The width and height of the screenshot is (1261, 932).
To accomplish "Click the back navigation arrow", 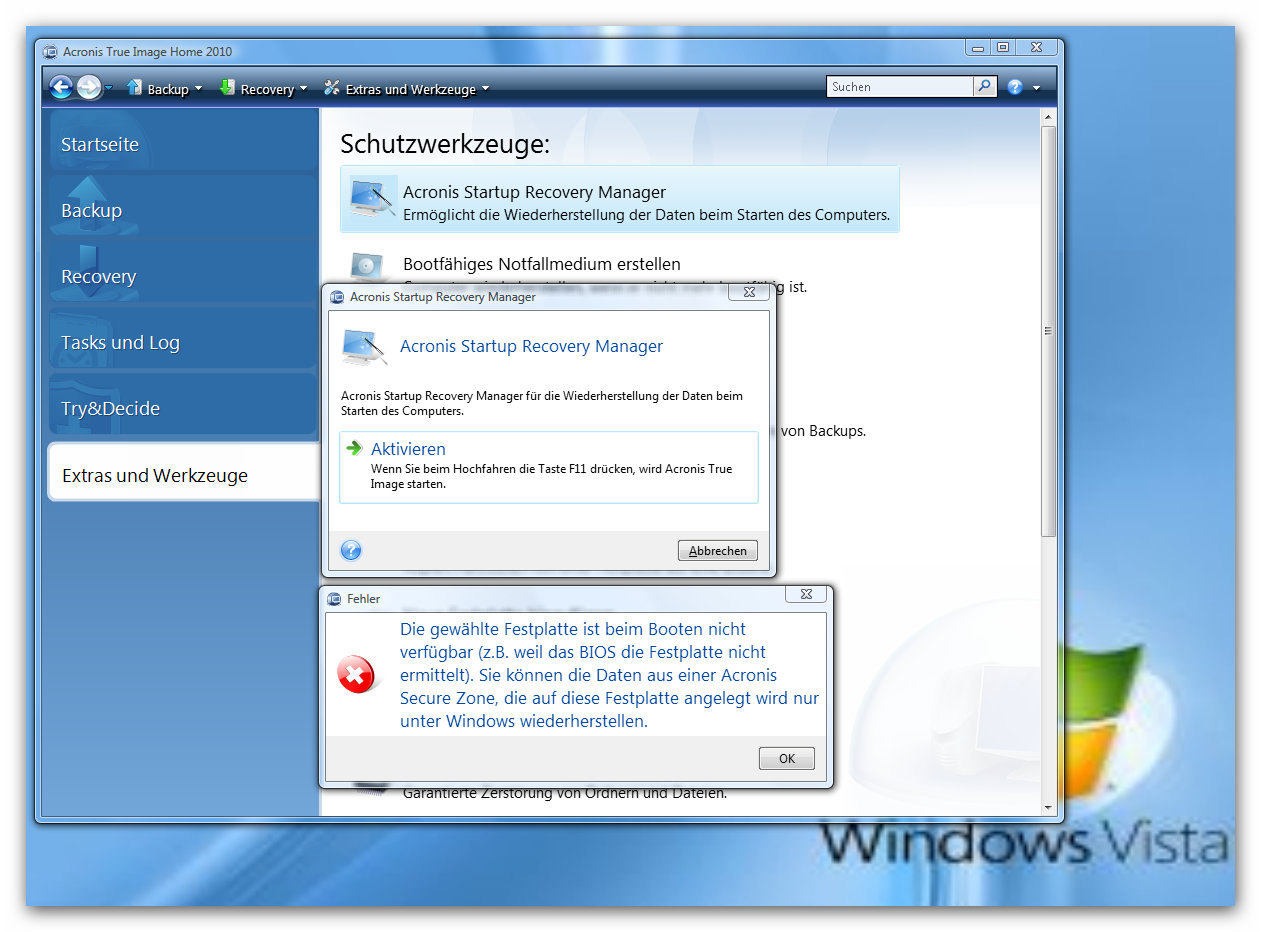I will click(61, 88).
